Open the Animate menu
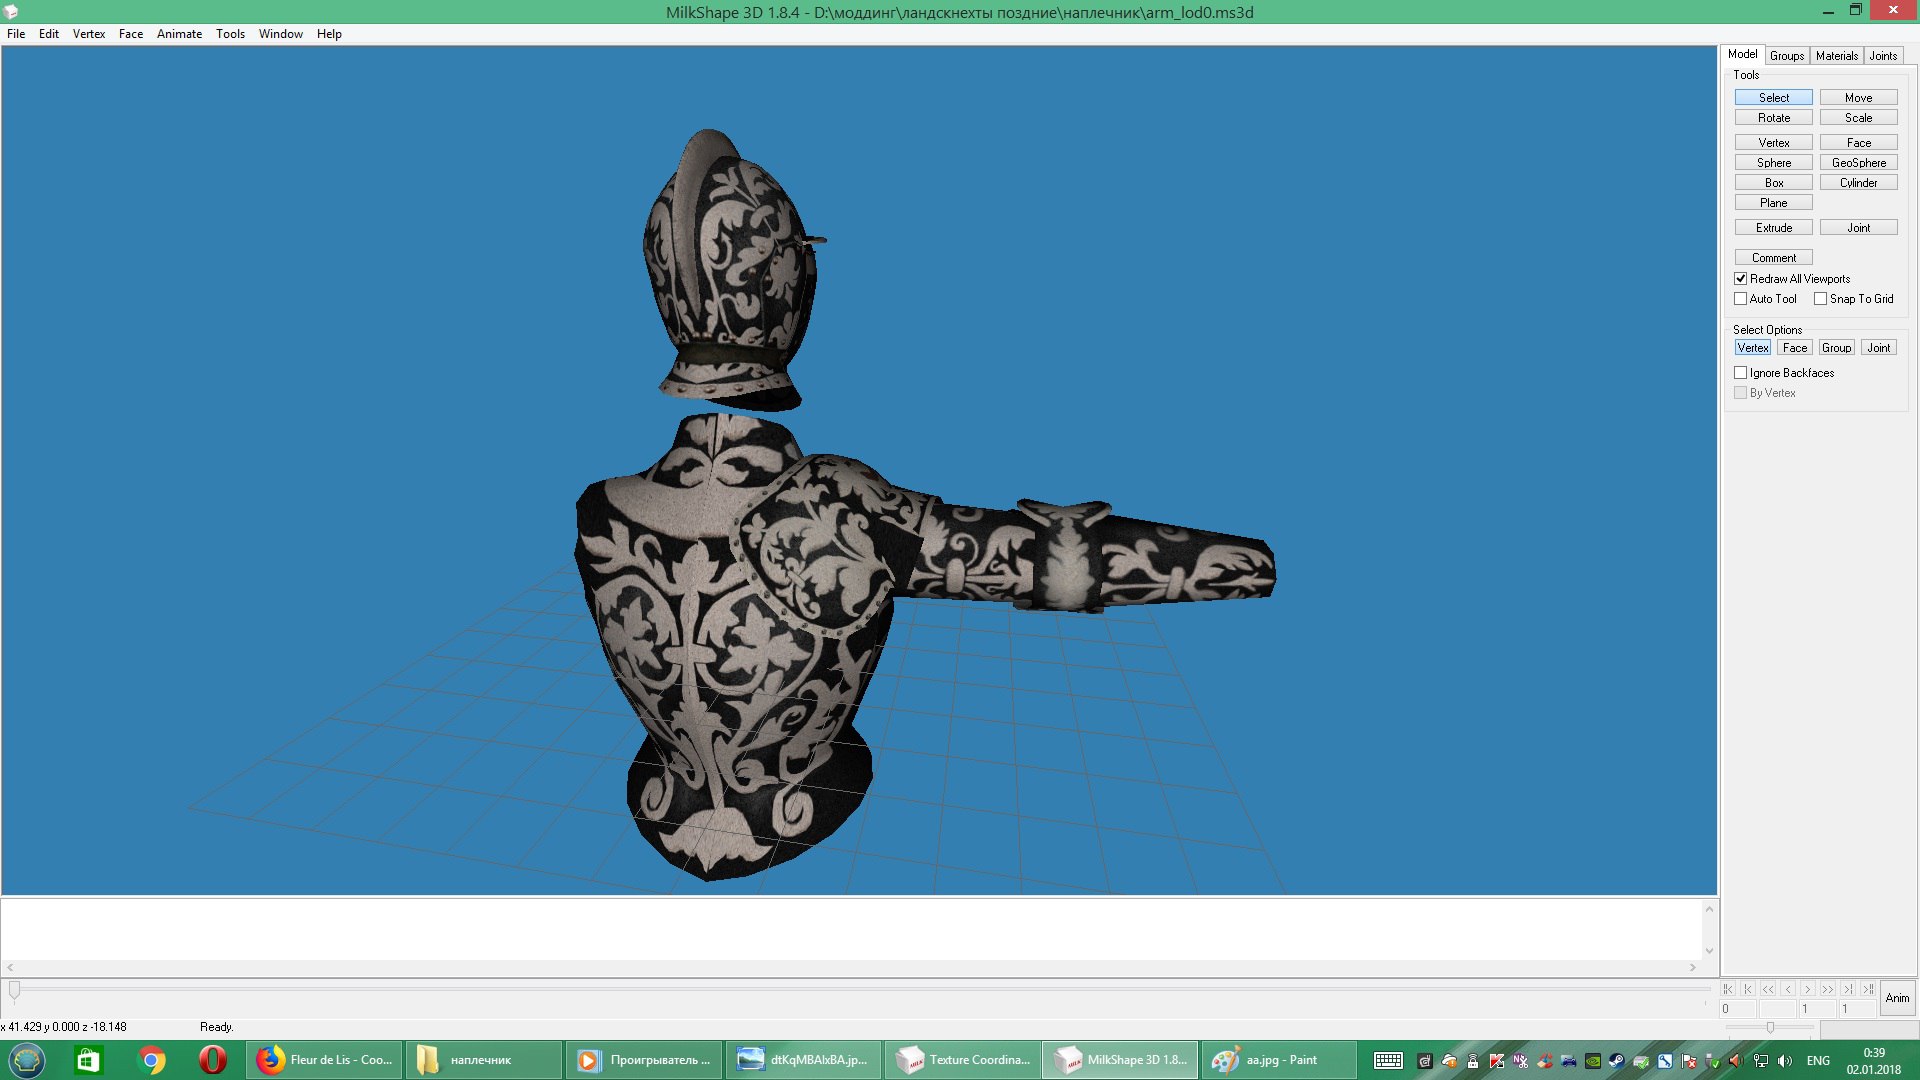1920x1080 pixels. tap(179, 34)
